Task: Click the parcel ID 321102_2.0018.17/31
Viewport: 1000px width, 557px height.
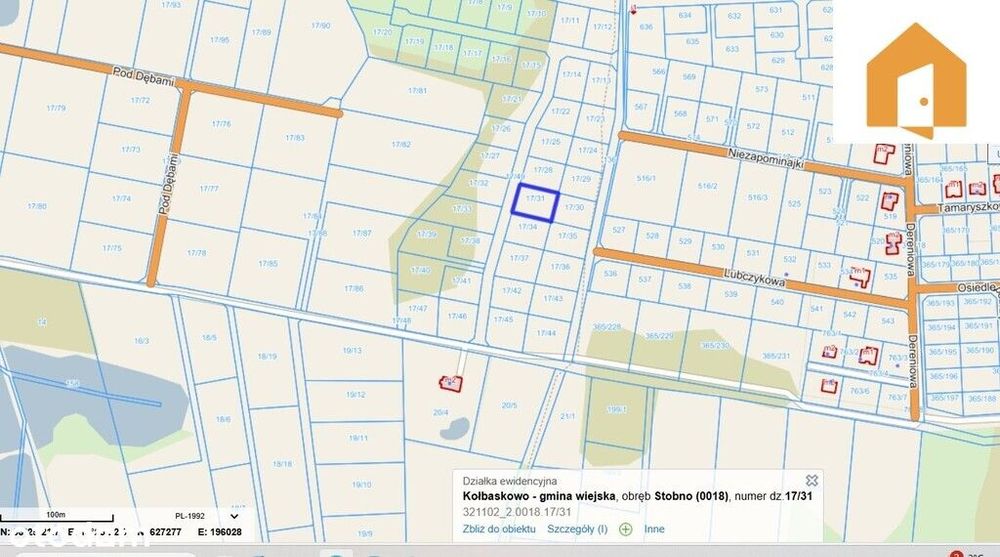Action: pos(517,512)
